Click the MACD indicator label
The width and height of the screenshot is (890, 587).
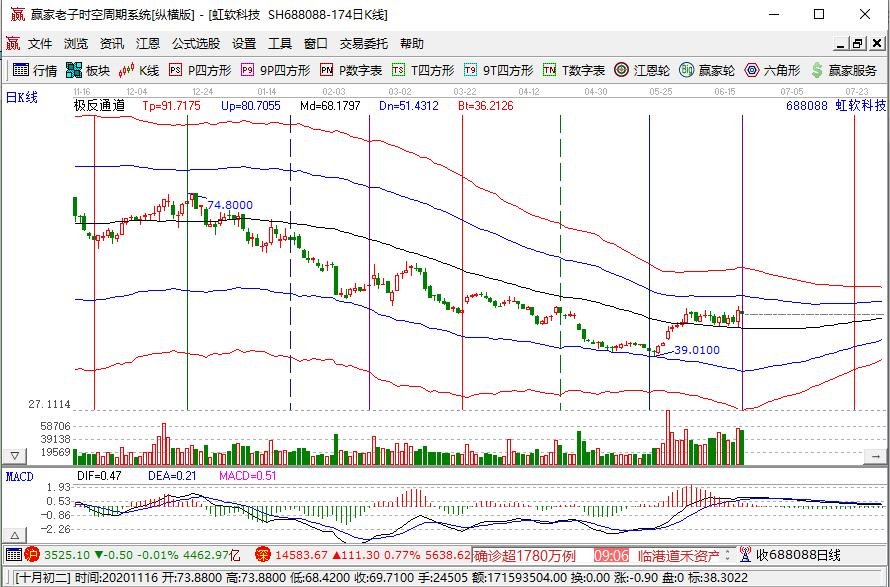click(x=19, y=476)
